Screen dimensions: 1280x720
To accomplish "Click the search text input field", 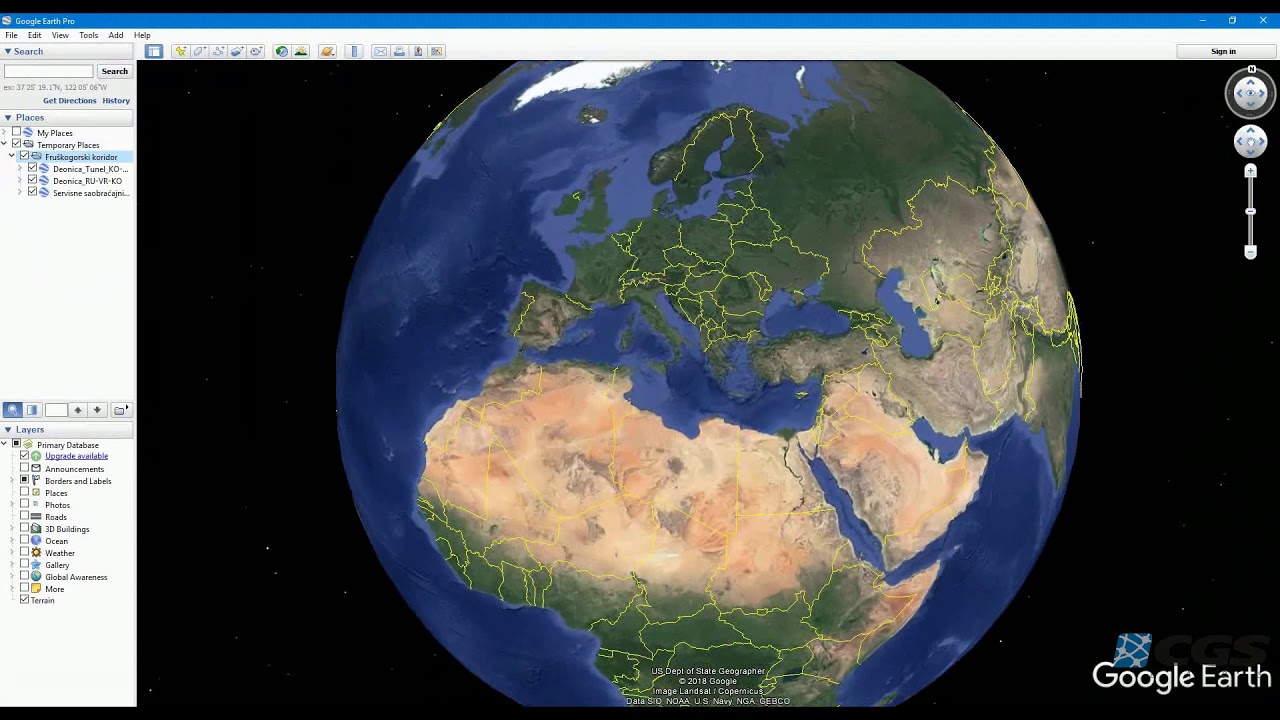I will 48,71.
